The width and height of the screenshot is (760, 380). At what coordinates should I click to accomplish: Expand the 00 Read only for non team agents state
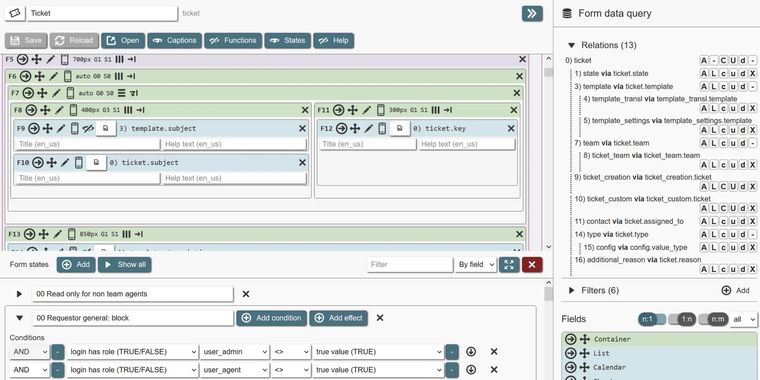click(19, 294)
